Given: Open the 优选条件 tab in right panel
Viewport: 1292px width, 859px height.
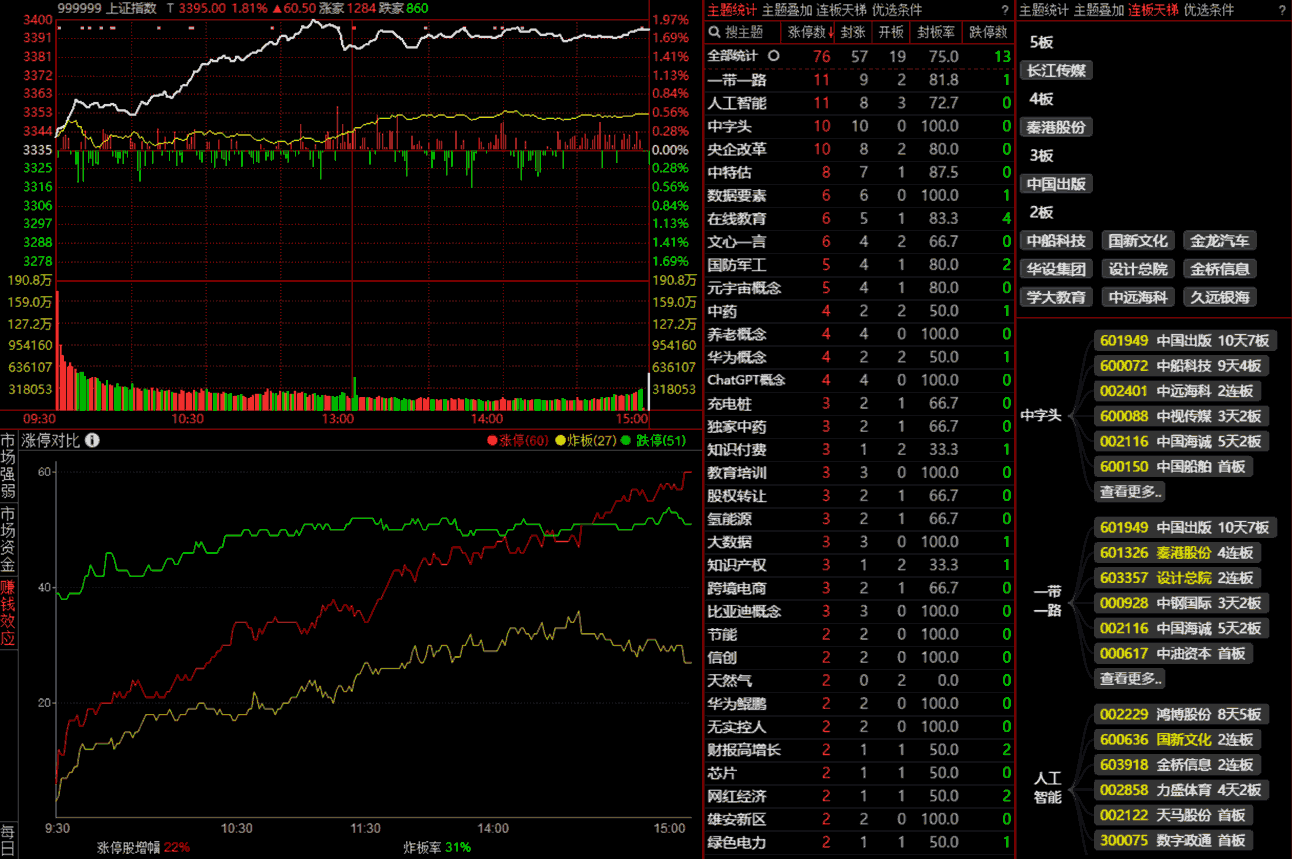Looking at the screenshot, I should click(1209, 10).
